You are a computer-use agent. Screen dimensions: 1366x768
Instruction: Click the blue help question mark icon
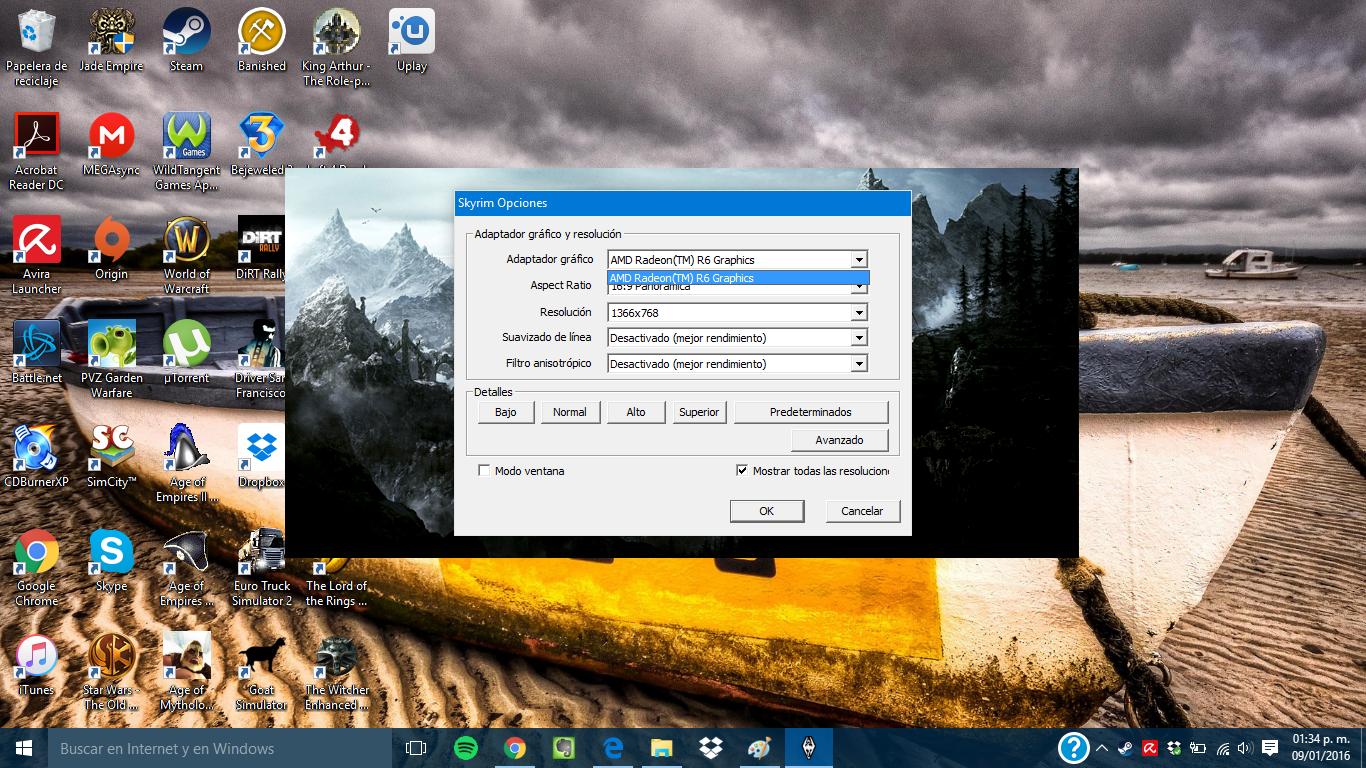click(1073, 748)
